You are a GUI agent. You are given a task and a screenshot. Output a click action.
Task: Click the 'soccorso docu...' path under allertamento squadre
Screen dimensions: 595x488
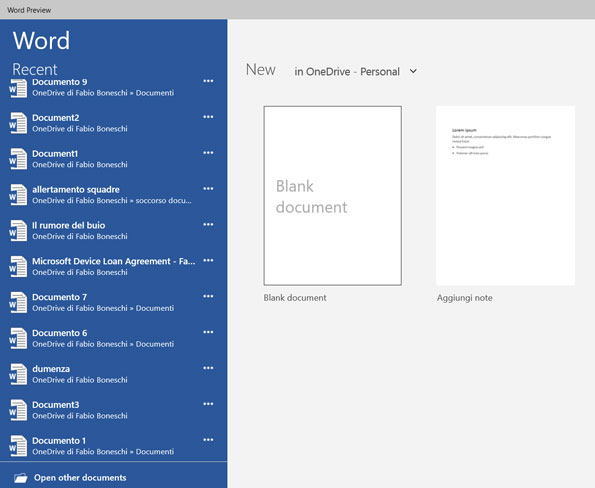point(164,200)
